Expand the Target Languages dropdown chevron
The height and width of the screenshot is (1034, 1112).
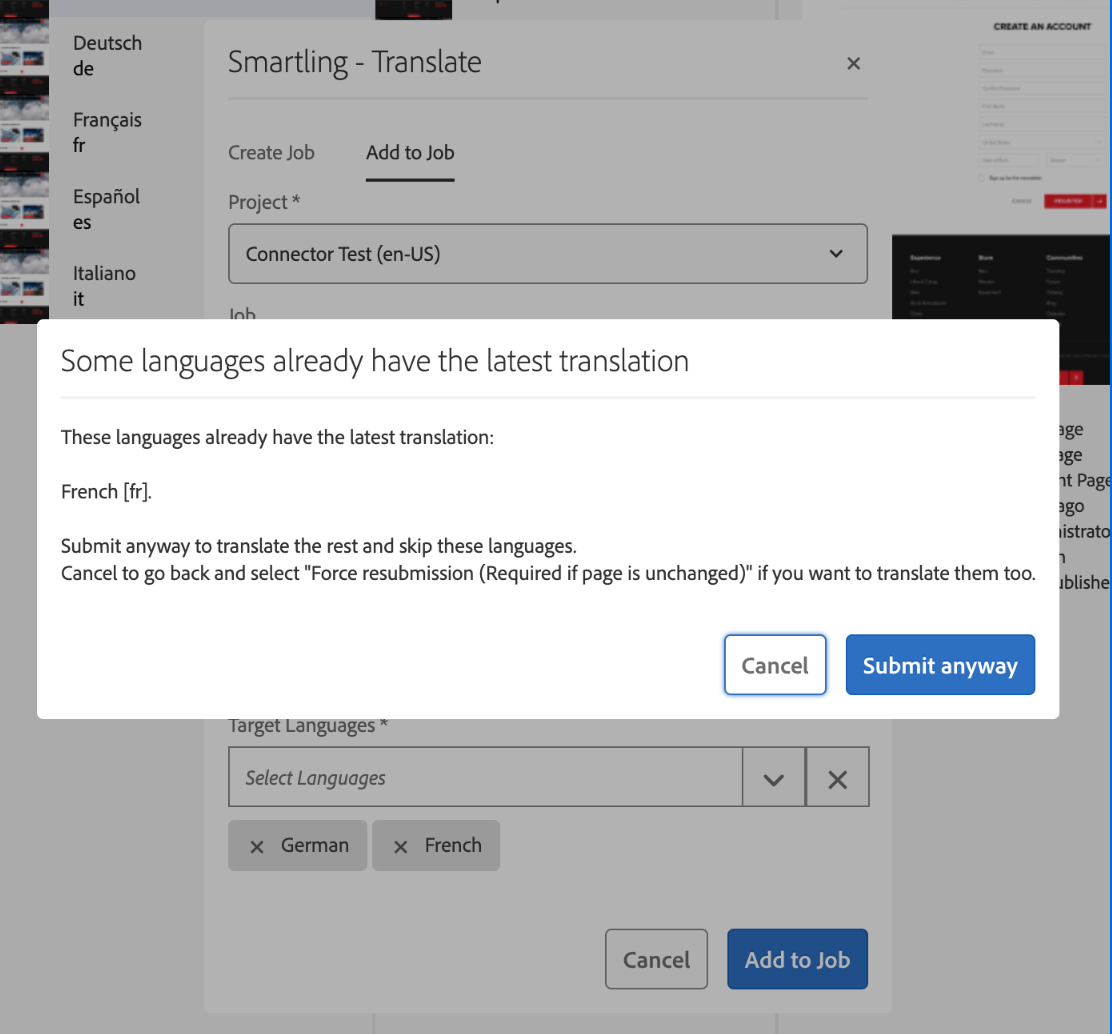tap(774, 778)
